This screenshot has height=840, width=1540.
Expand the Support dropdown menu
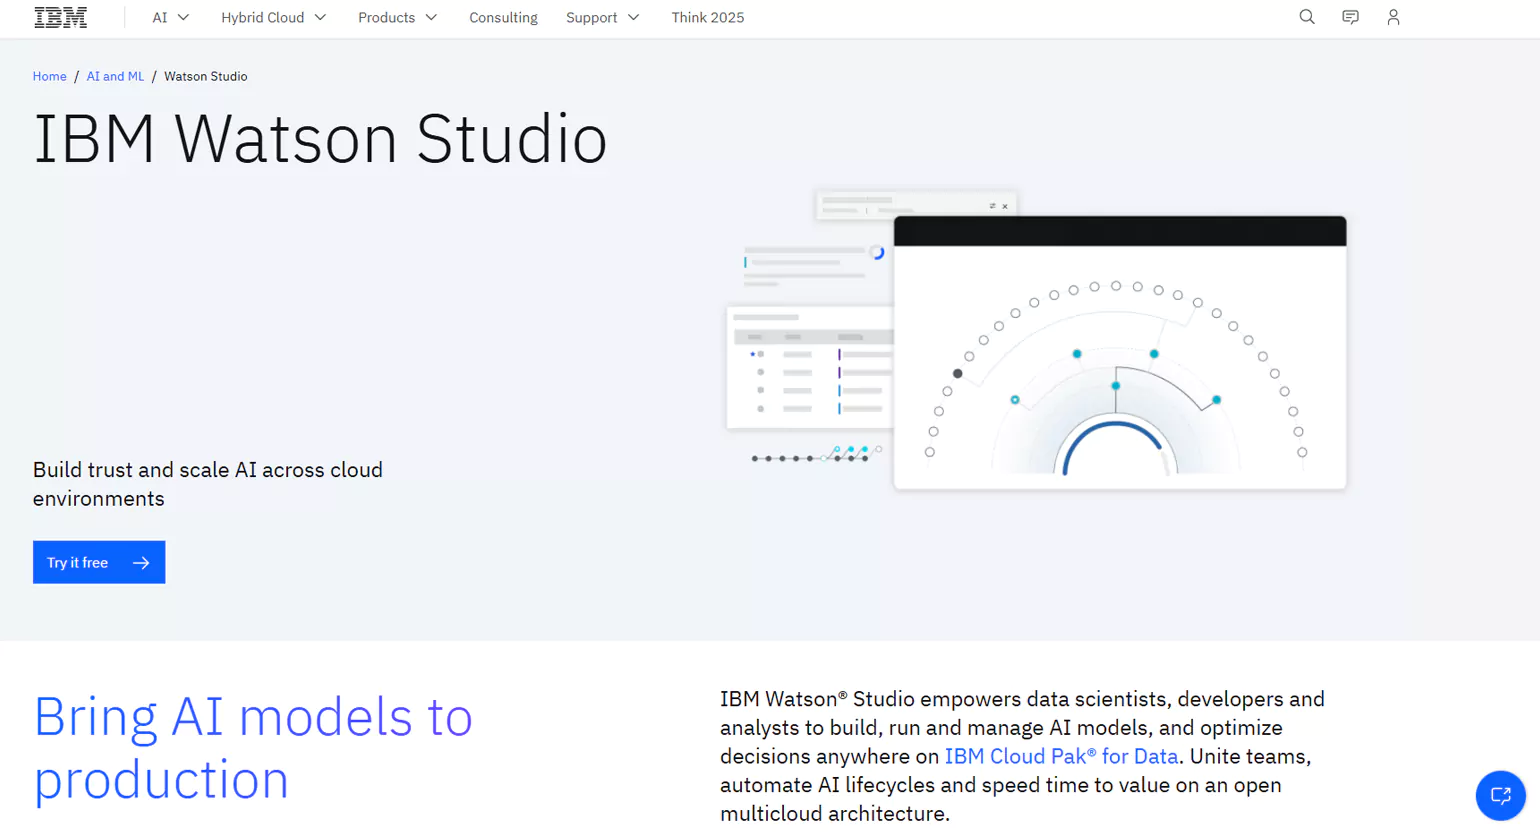tap(601, 17)
